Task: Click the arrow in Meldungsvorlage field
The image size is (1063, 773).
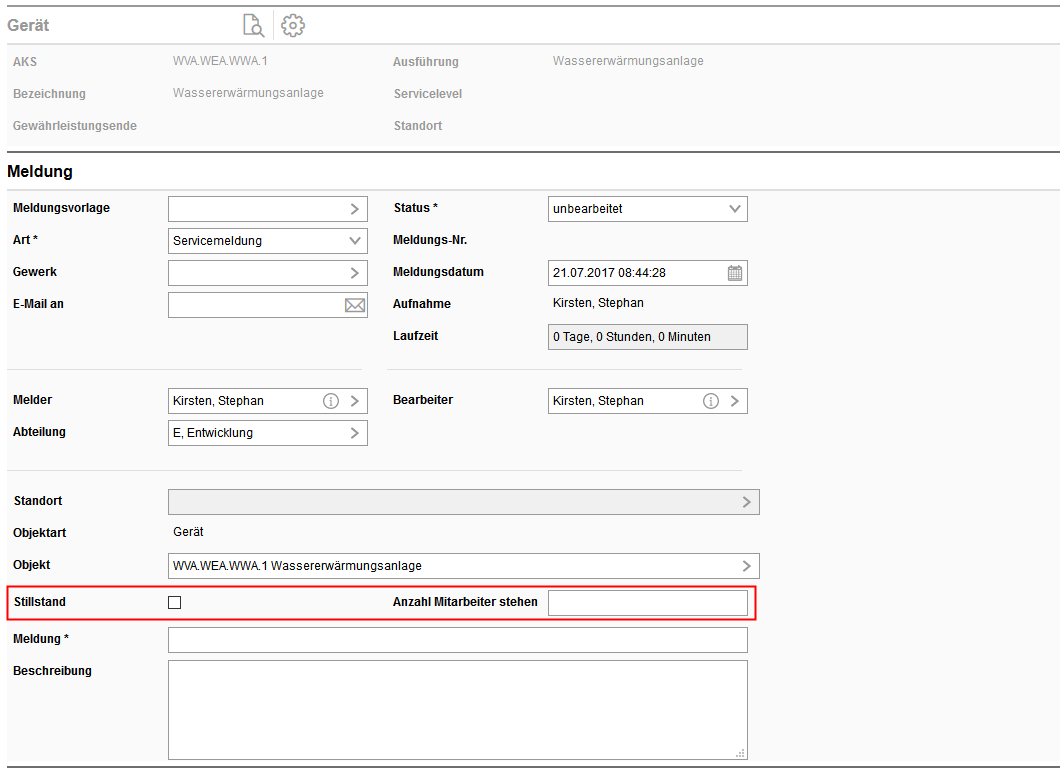Action: pyautogui.click(x=354, y=209)
